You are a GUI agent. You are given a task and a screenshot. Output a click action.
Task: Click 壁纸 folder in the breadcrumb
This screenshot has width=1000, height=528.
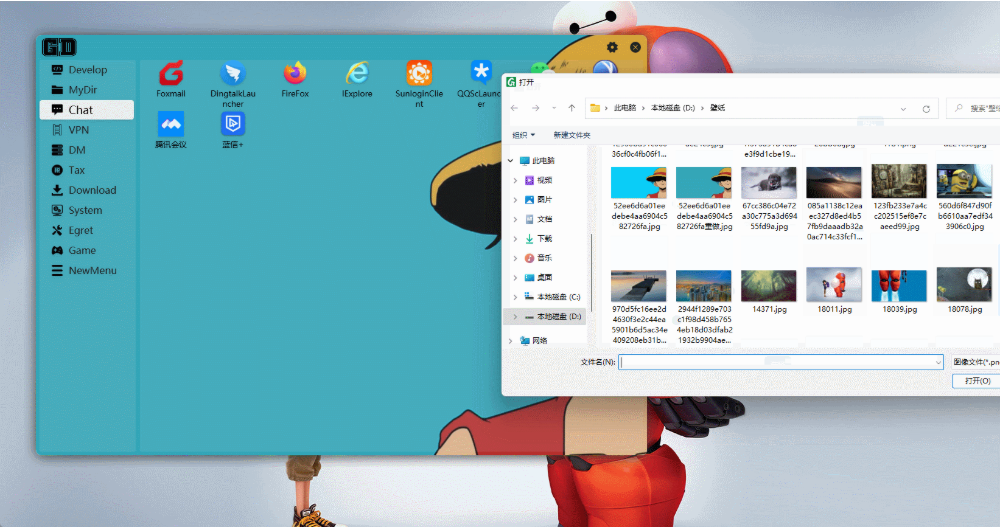pos(717,108)
